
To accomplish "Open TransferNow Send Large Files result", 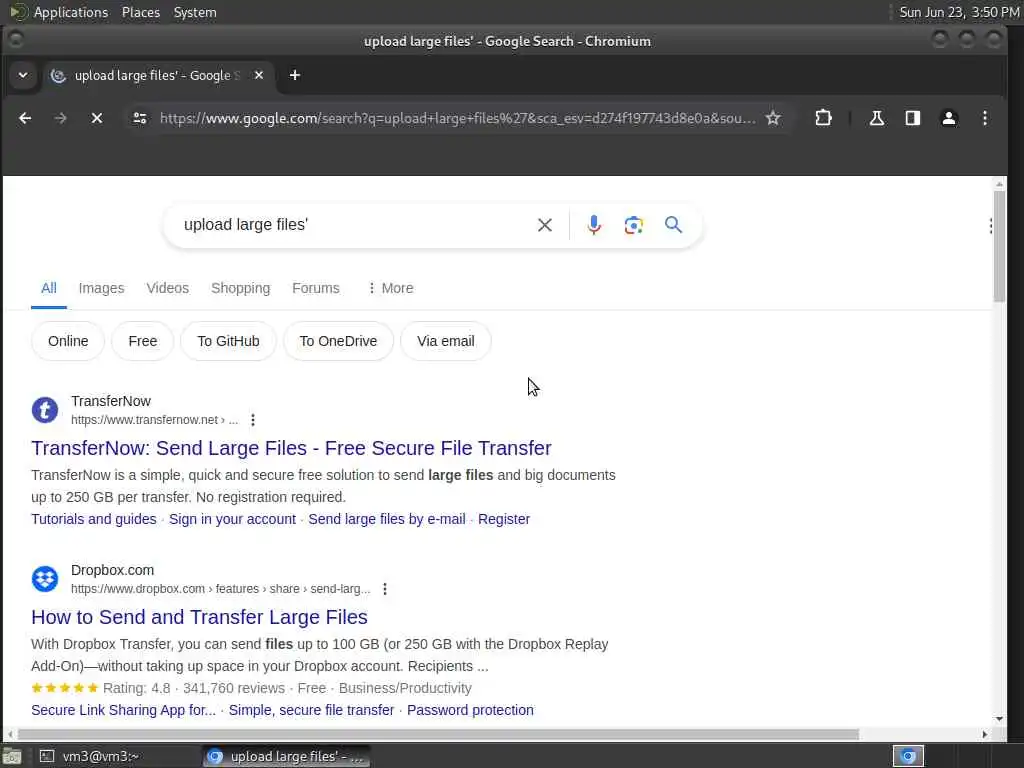I will (x=291, y=448).
